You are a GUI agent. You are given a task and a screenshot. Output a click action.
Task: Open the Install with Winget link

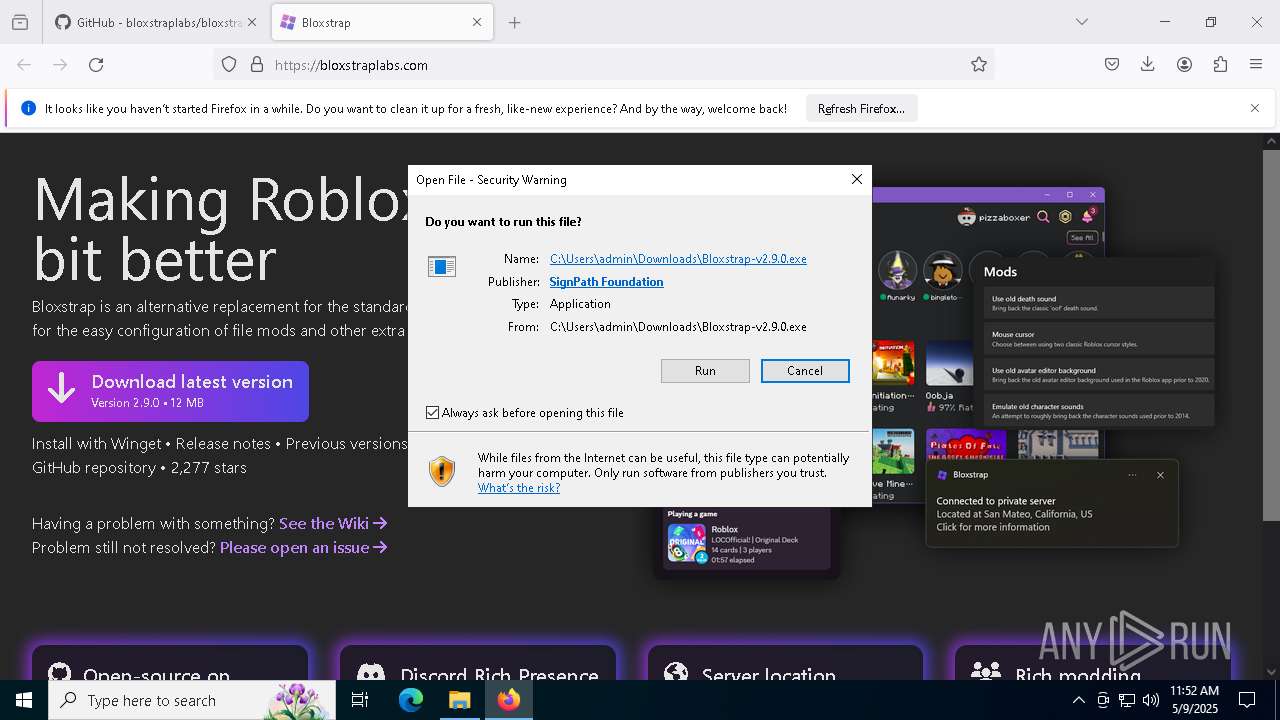pos(96,444)
